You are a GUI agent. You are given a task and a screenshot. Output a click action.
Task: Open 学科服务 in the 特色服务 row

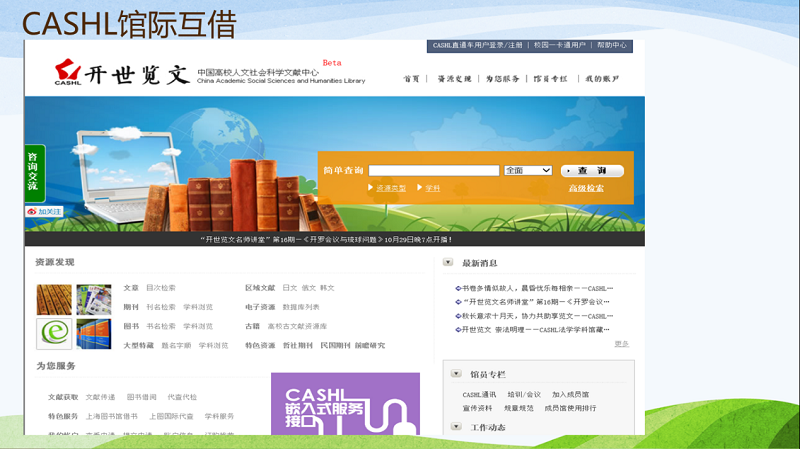pyautogui.click(x=219, y=416)
